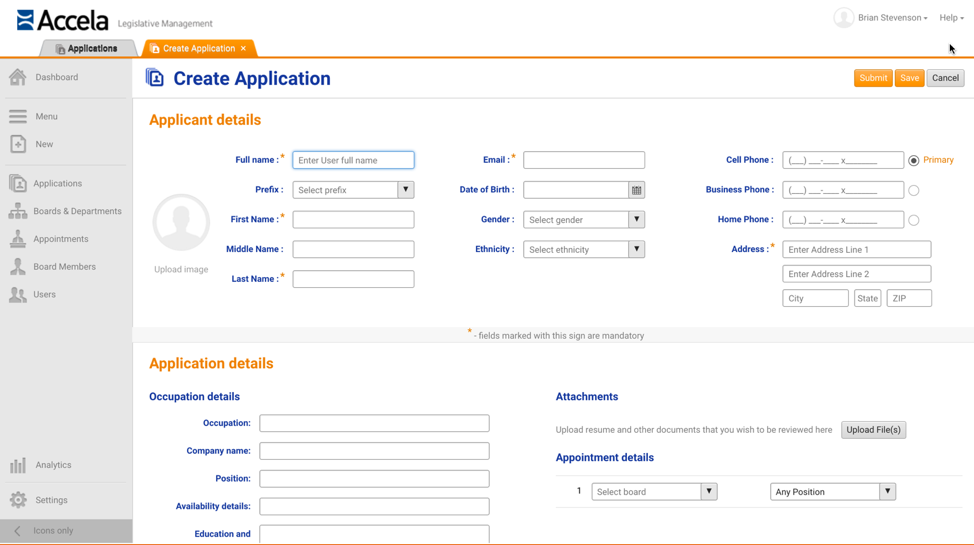974x545 pixels.
Task: Open the Help menu
Action: pos(951,18)
